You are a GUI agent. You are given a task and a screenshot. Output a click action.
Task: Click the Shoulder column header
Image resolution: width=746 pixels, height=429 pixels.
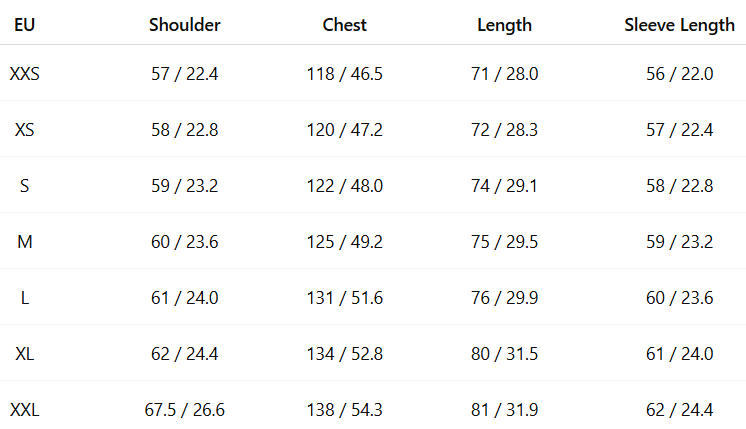click(x=184, y=25)
